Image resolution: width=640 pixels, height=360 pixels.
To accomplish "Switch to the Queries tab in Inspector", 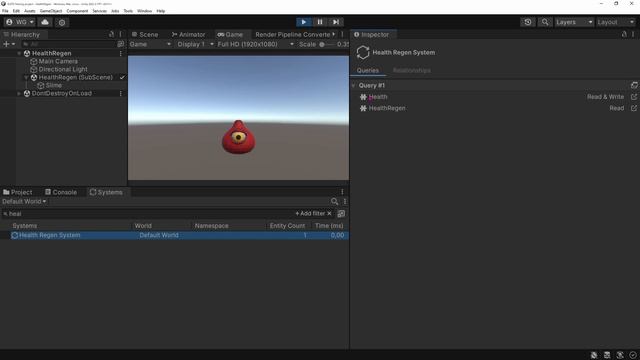I will (x=368, y=70).
